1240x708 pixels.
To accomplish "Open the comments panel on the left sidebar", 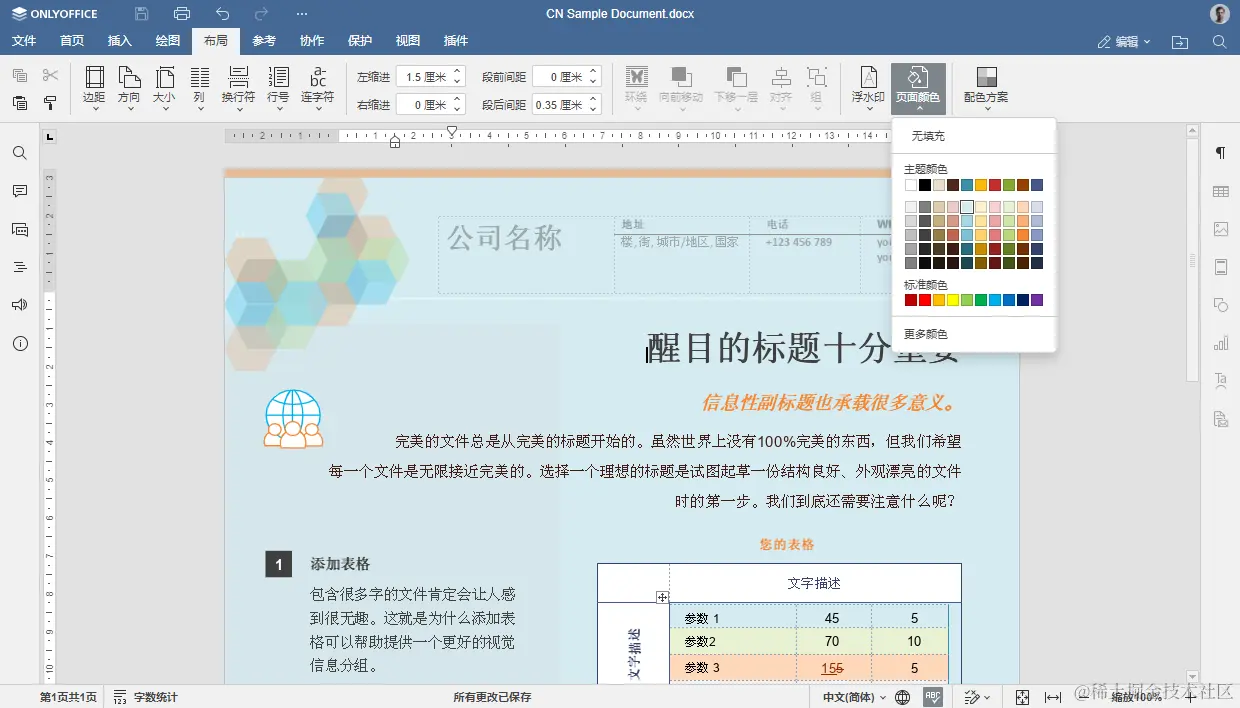I will tap(20, 191).
